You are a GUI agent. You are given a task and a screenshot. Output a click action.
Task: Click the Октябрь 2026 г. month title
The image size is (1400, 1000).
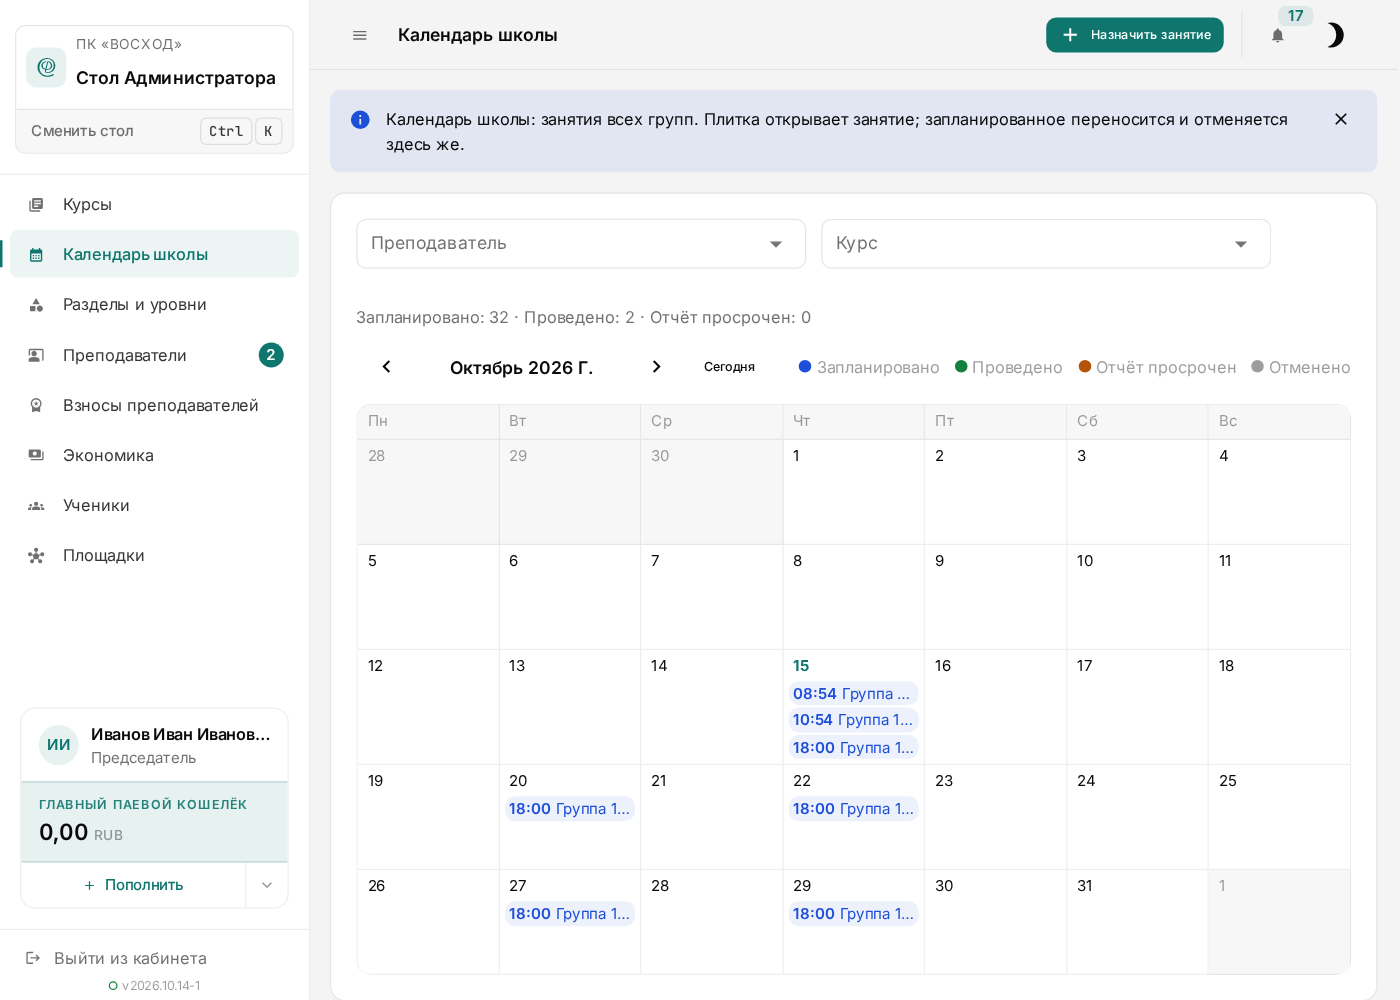(521, 368)
